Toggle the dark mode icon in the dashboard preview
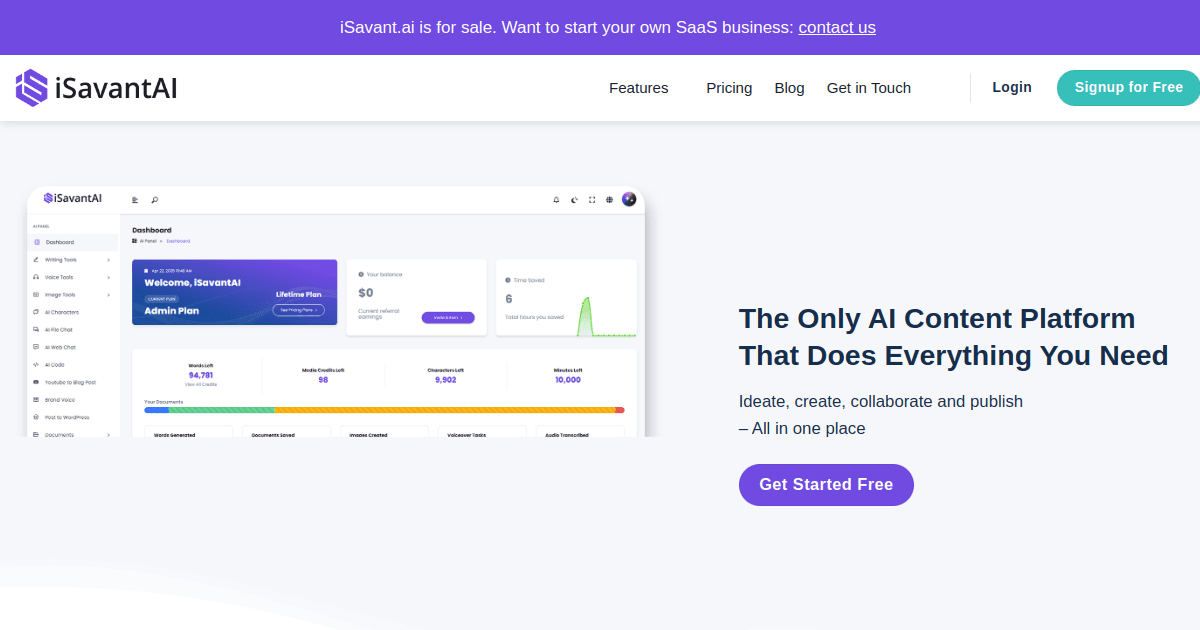The height and width of the screenshot is (630, 1200). click(x=574, y=200)
